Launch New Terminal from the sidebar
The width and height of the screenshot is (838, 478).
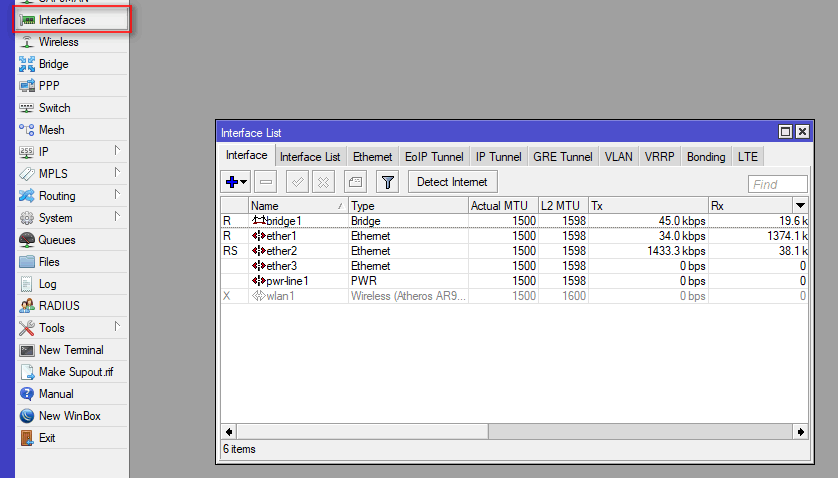coord(70,350)
